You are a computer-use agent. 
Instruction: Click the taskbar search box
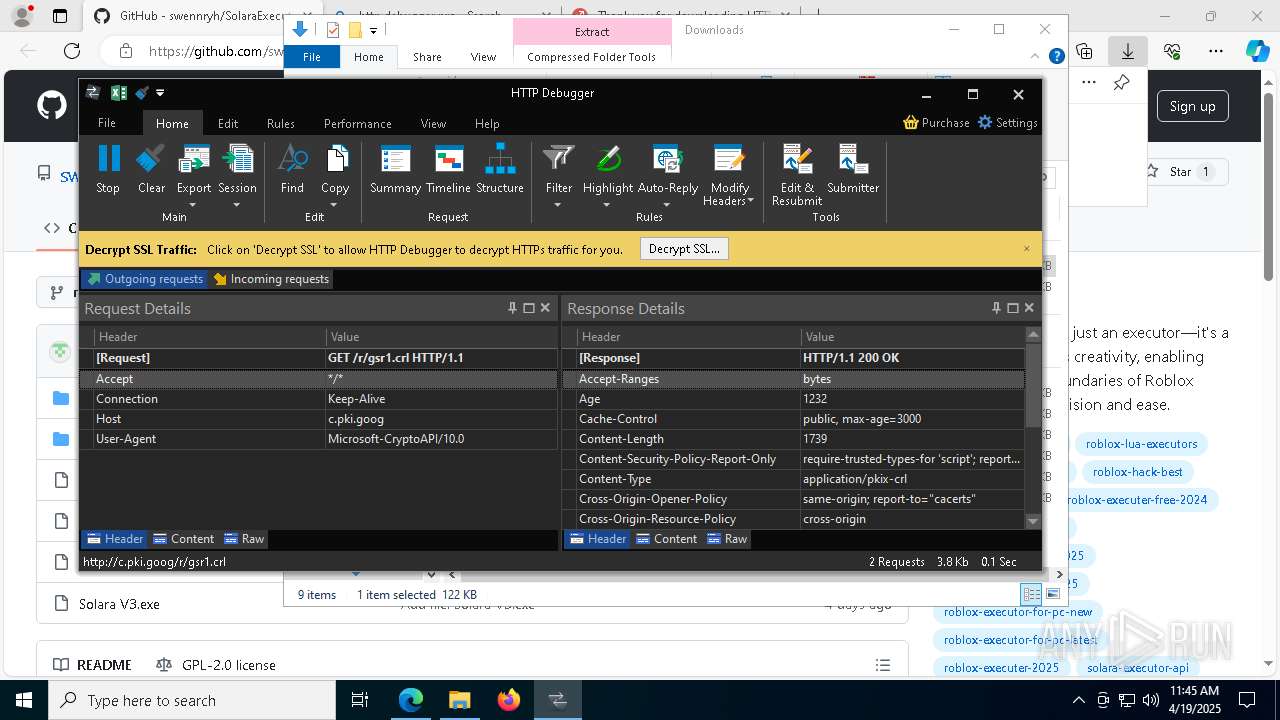192,700
